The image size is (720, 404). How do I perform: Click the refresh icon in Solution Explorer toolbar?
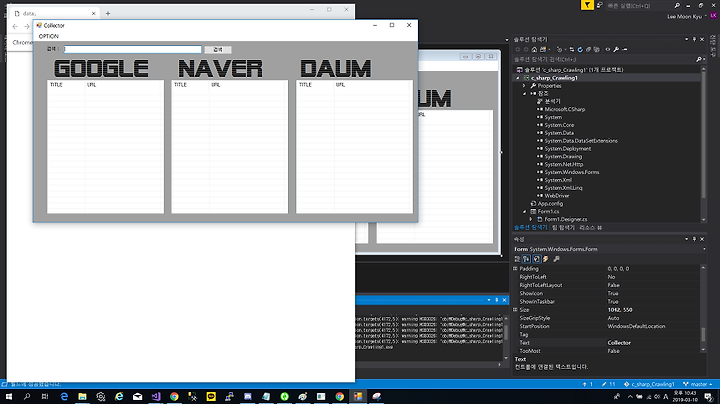[580, 50]
